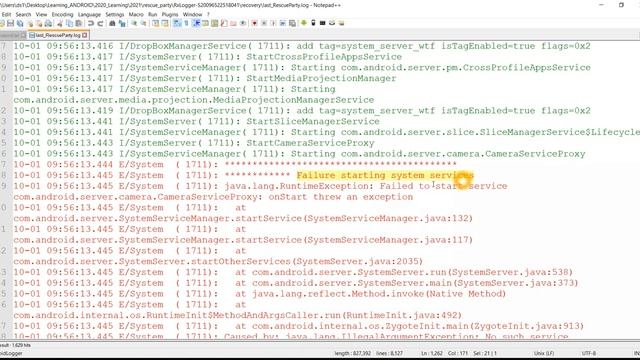Viewport: 640px width, 360px height.
Task: Open the Window menu
Action: coord(192,14)
